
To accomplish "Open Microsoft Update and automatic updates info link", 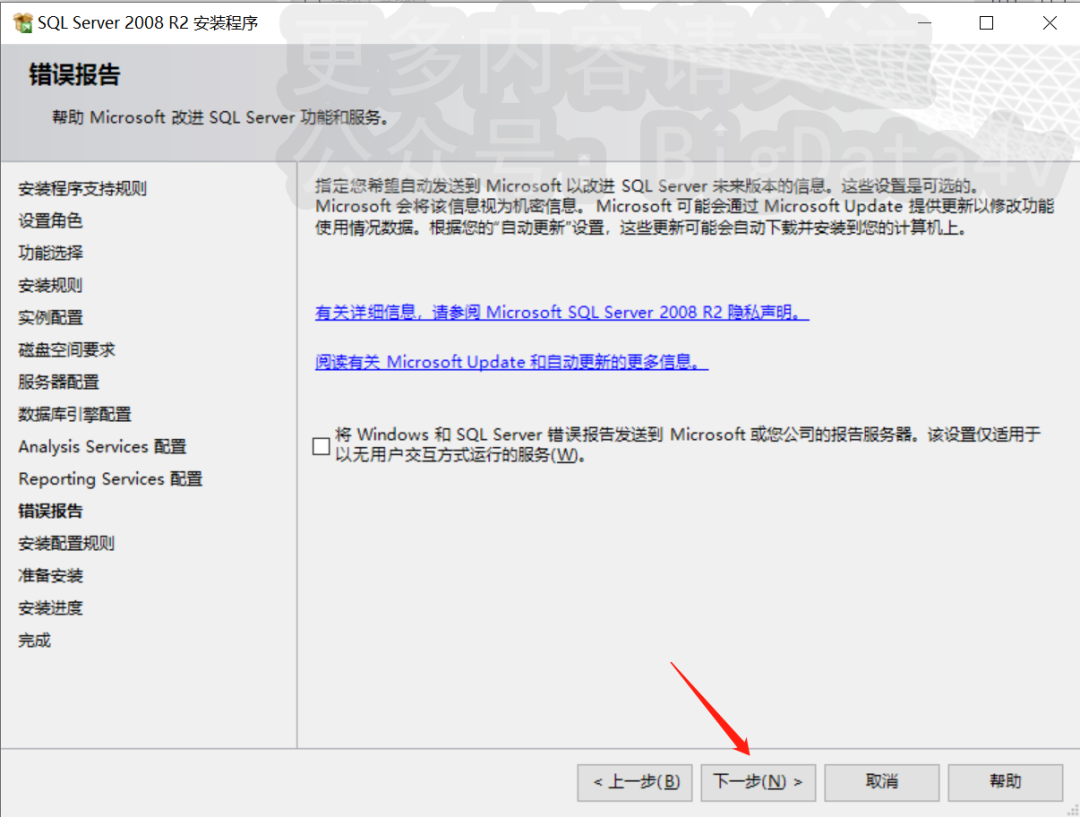I will click(512, 362).
